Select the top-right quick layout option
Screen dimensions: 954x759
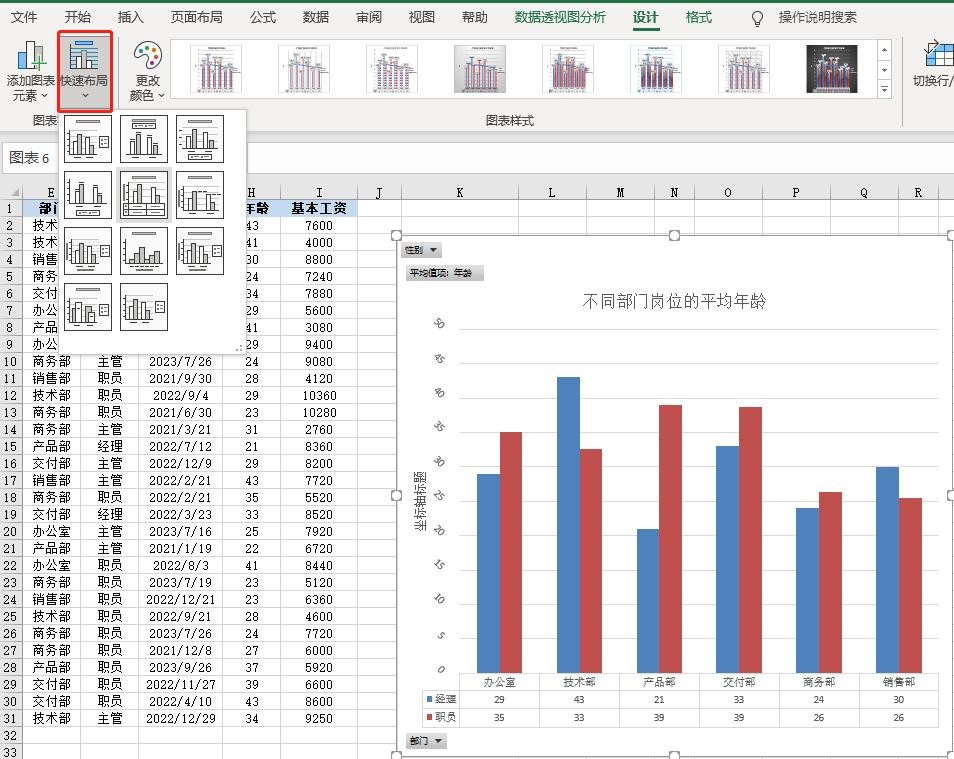pos(200,139)
